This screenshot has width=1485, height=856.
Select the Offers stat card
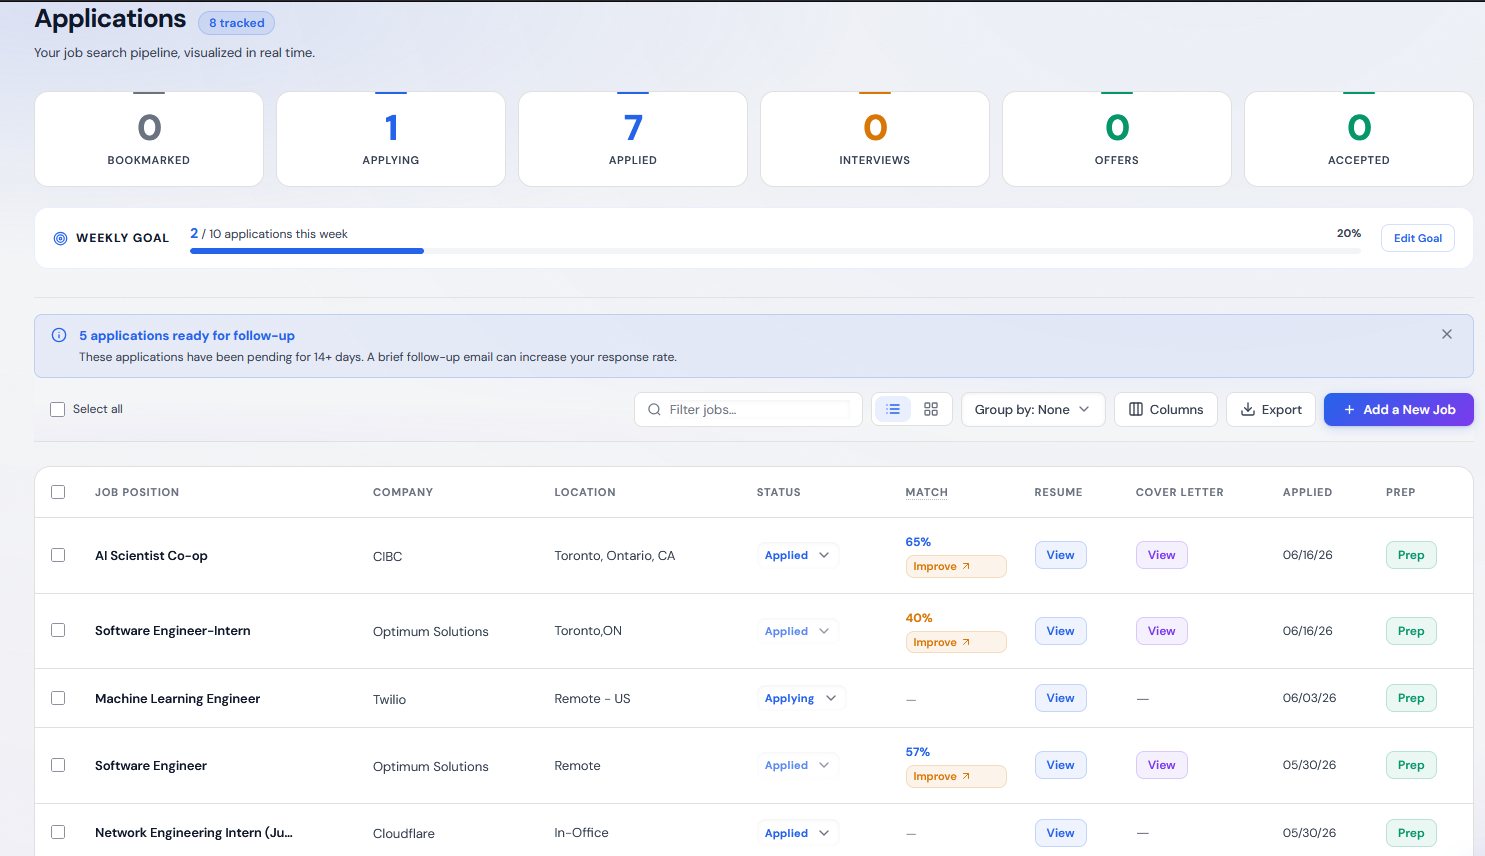[x=1117, y=139]
